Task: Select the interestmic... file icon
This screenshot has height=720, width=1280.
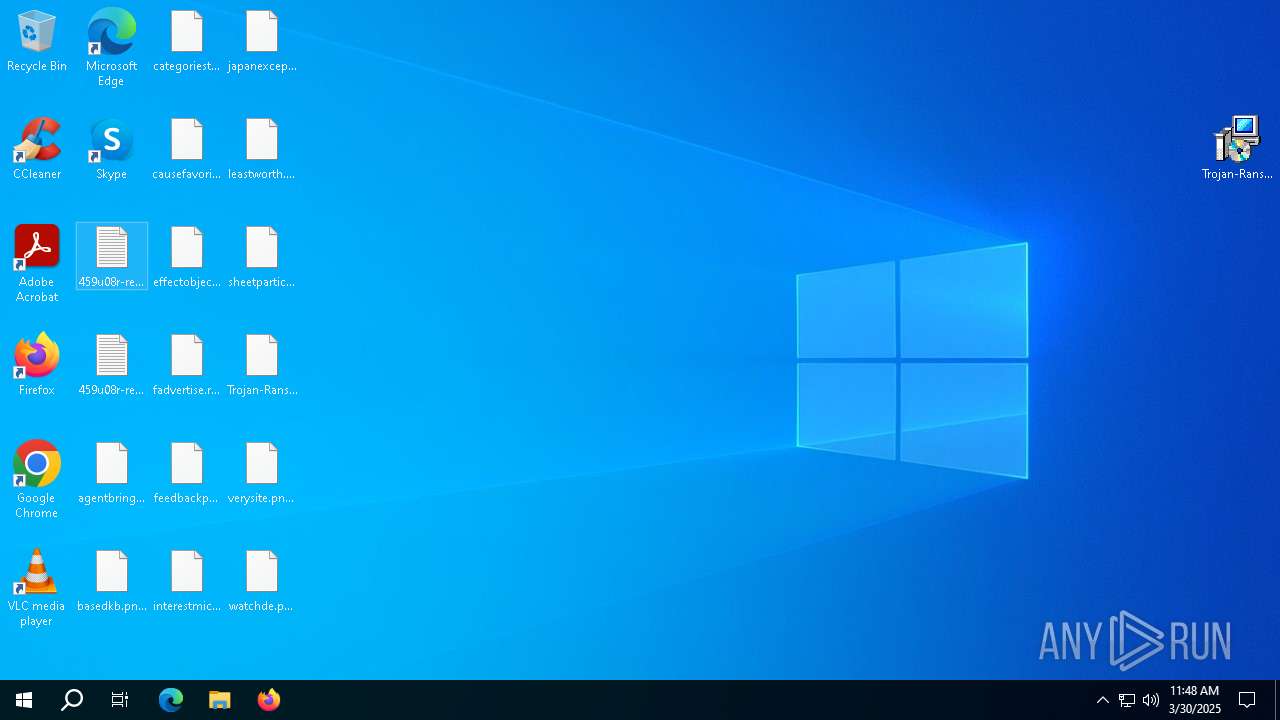Action: (x=186, y=582)
